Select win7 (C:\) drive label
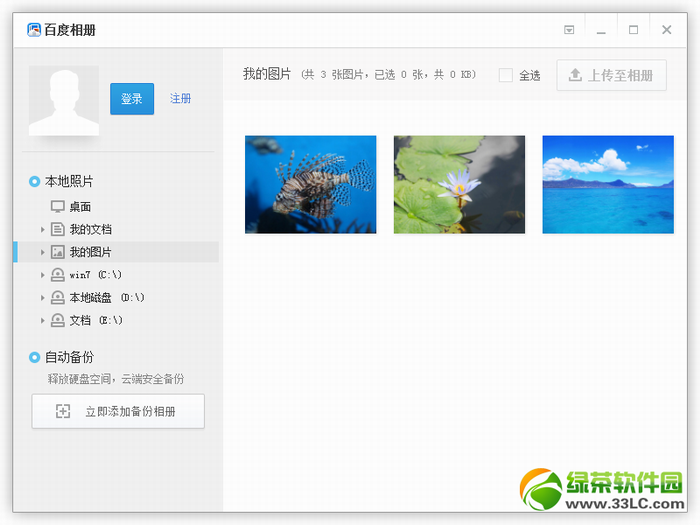The height and width of the screenshot is (525, 700). point(96,275)
